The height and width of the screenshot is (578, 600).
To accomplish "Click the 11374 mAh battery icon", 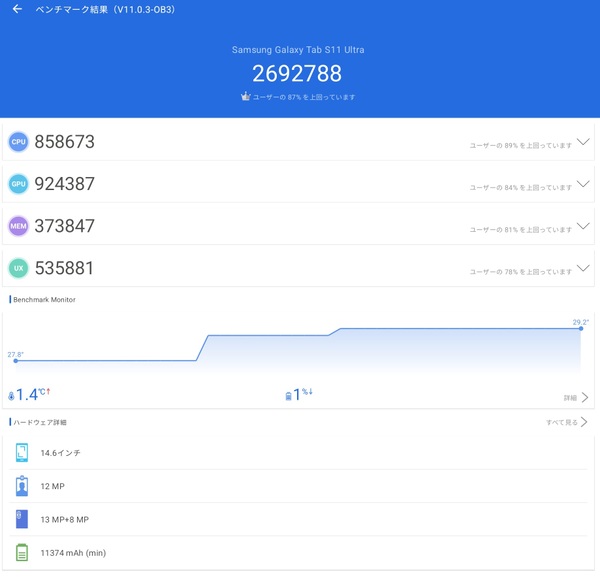I will (x=22, y=553).
